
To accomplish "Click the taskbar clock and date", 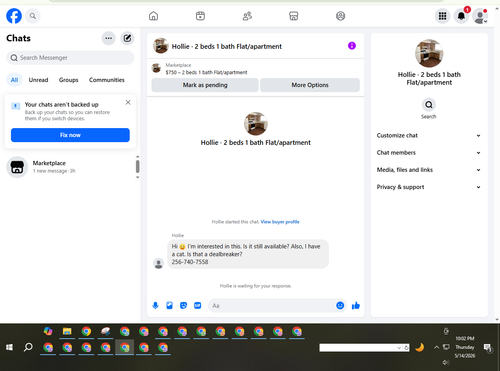I will click(465, 347).
